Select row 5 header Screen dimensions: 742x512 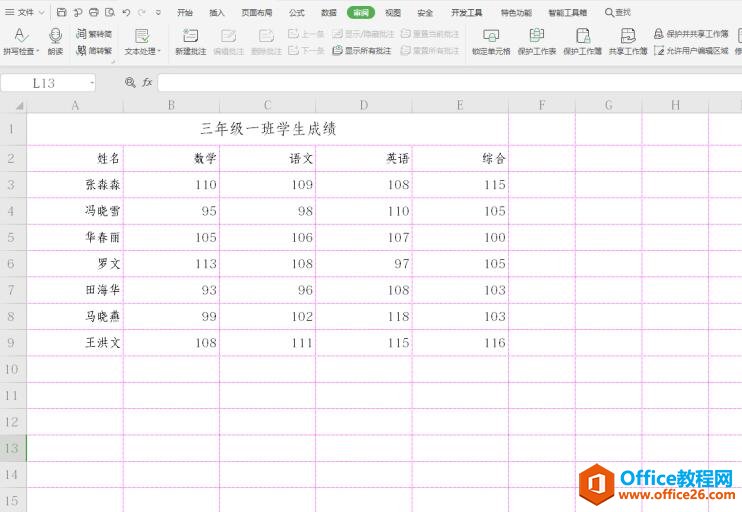click(x=13, y=237)
